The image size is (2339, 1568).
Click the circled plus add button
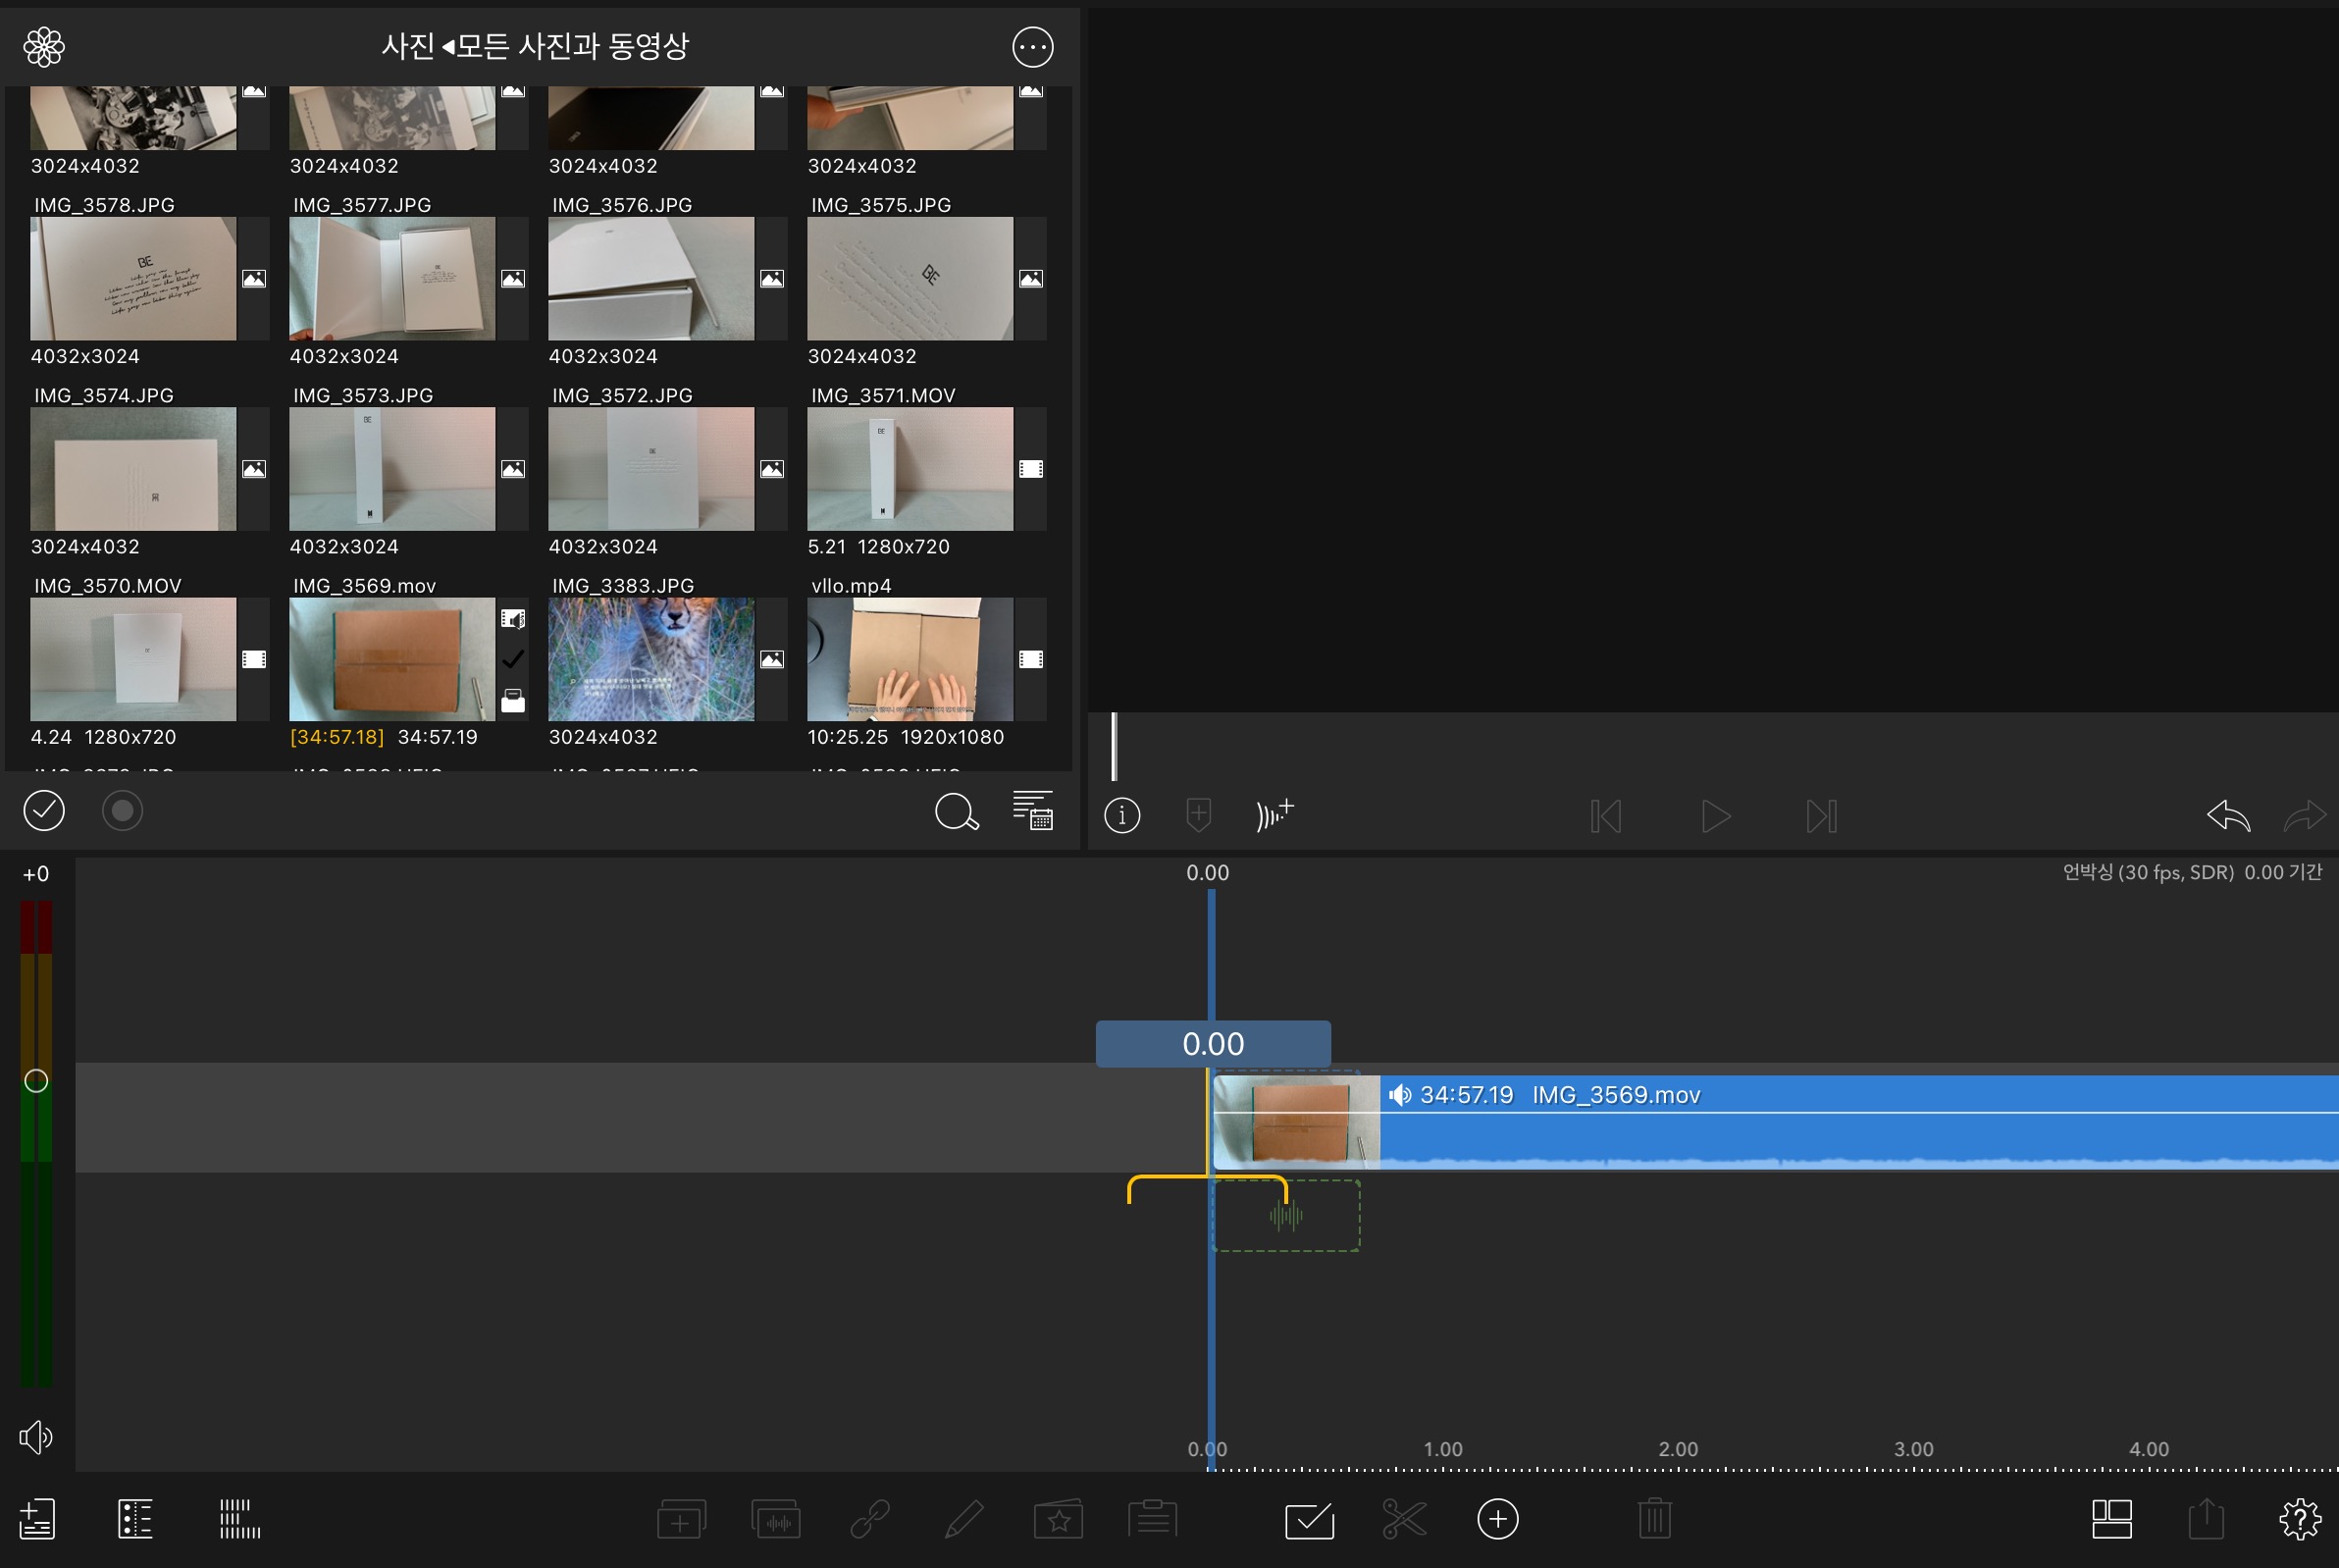(1497, 1519)
